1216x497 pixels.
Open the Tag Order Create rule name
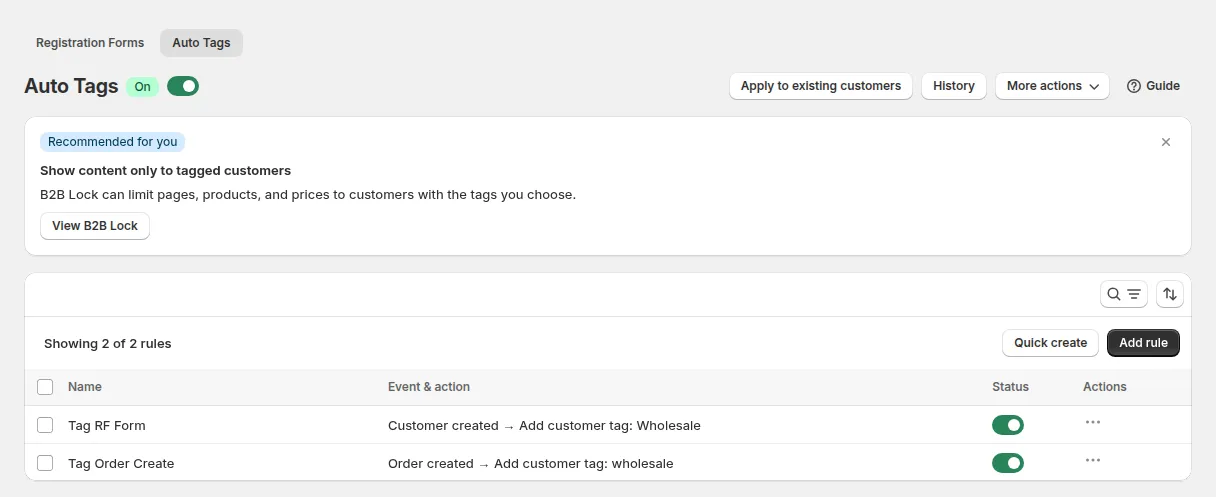point(121,463)
